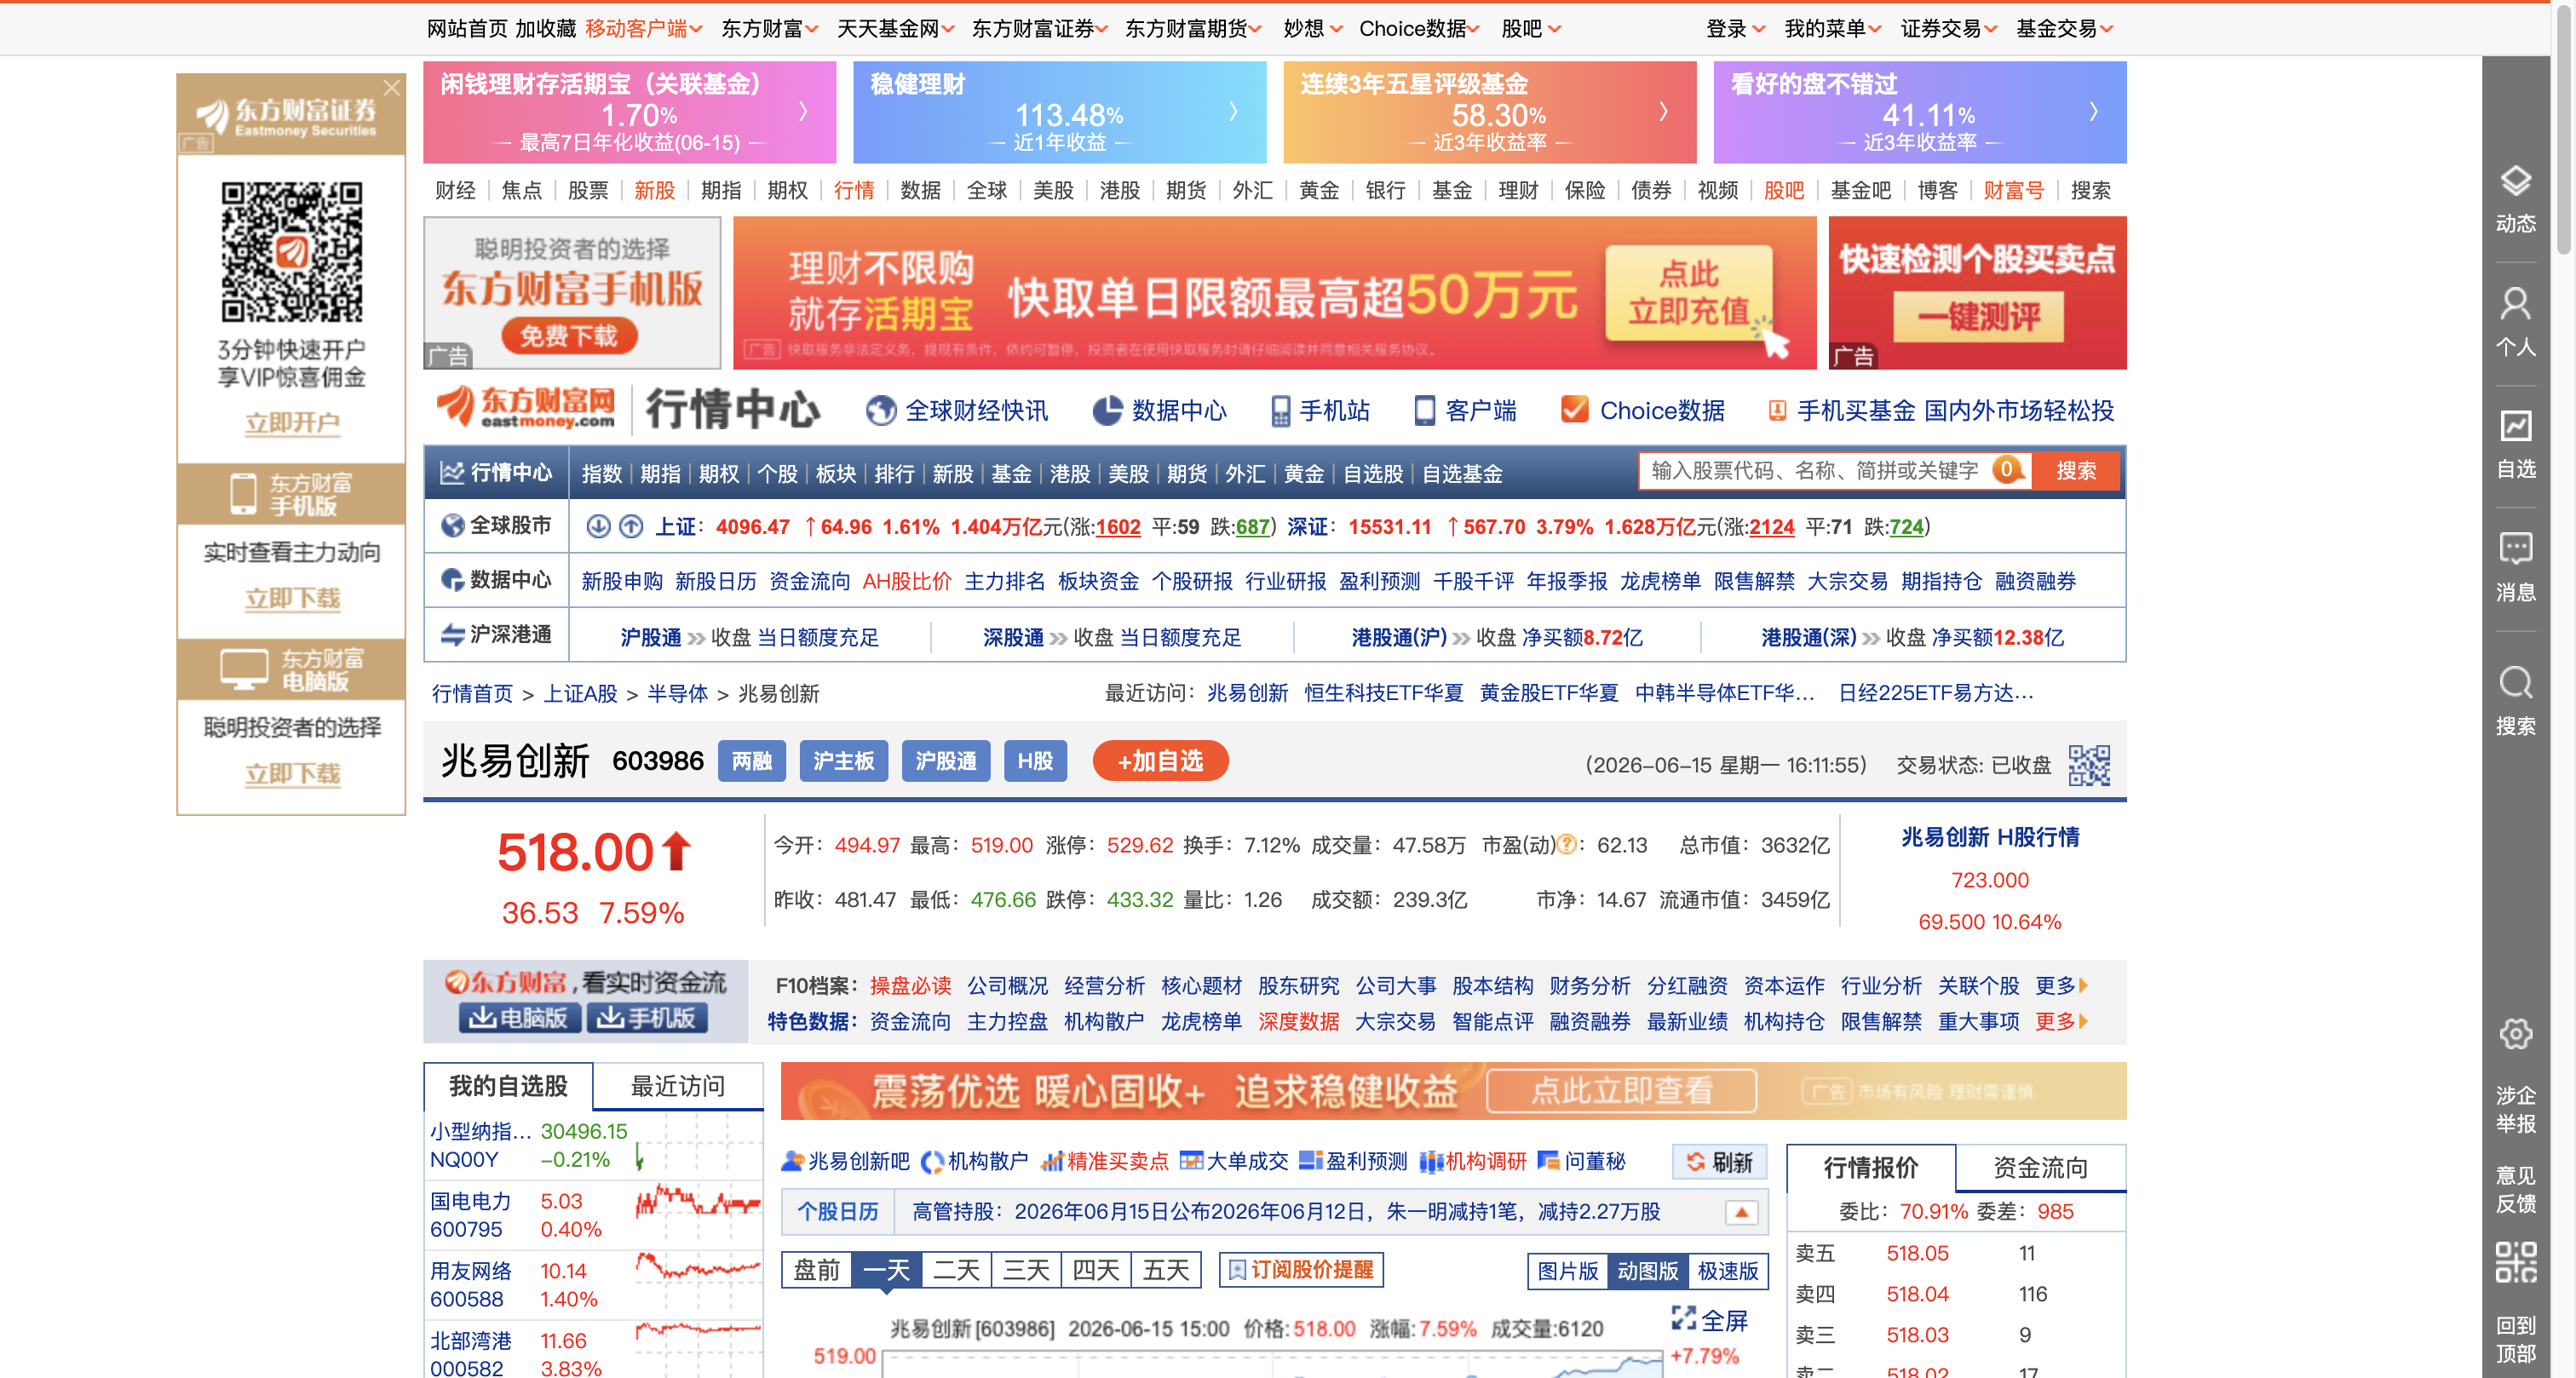Switch to the 资金流向 tab
This screenshot has width=2576, height=1378.
click(x=2040, y=1168)
